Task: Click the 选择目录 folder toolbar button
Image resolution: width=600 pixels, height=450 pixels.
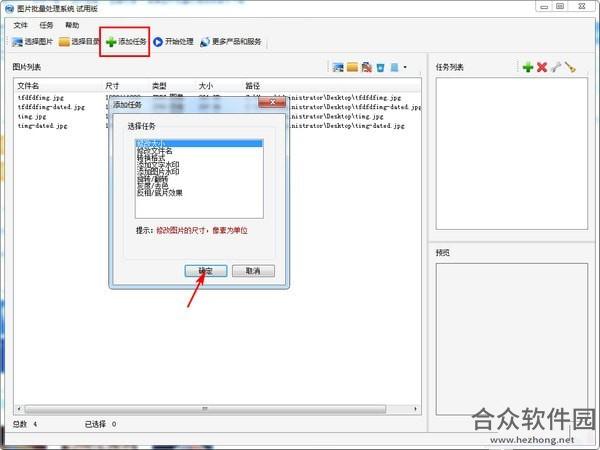Action: click(x=79, y=42)
